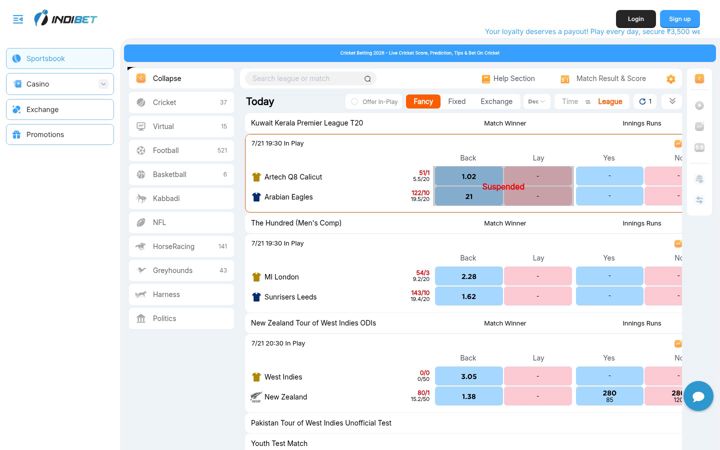The width and height of the screenshot is (720, 450).
Task: Select the Greyhounds category
Action: [x=181, y=270]
